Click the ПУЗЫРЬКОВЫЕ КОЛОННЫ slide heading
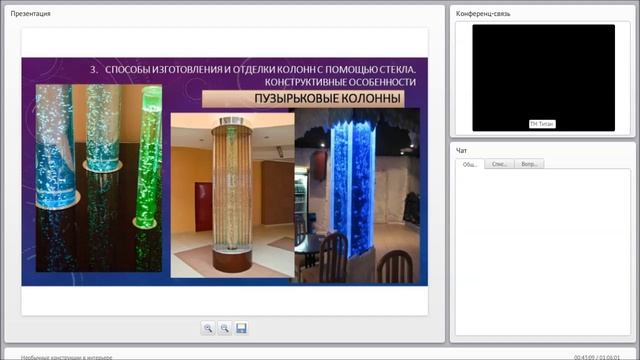The height and width of the screenshot is (360, 640). click(327, 99)
